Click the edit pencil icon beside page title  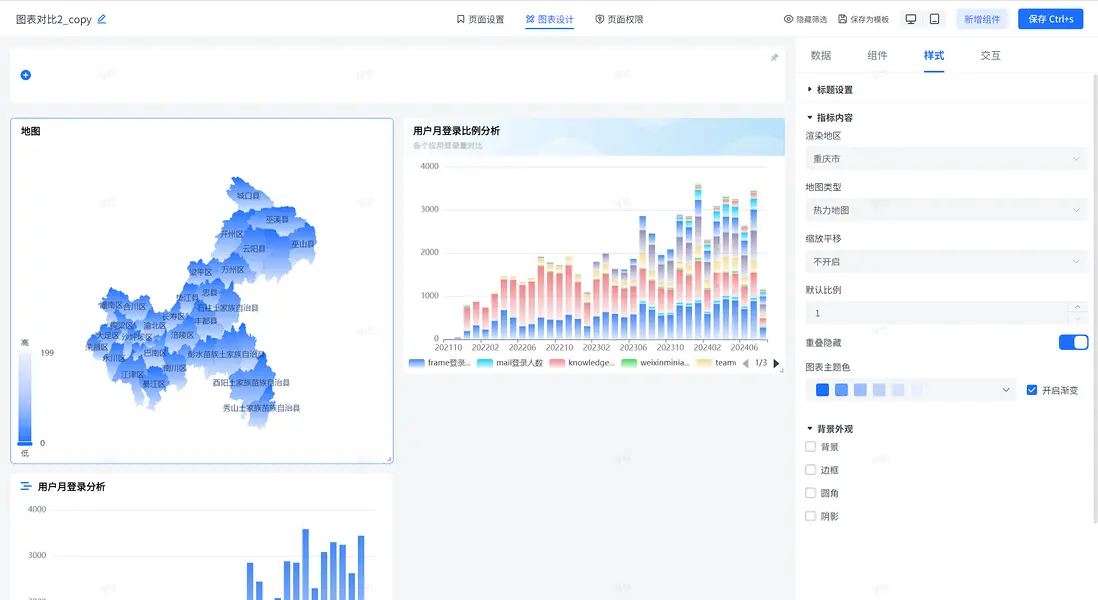coord(102,19)
